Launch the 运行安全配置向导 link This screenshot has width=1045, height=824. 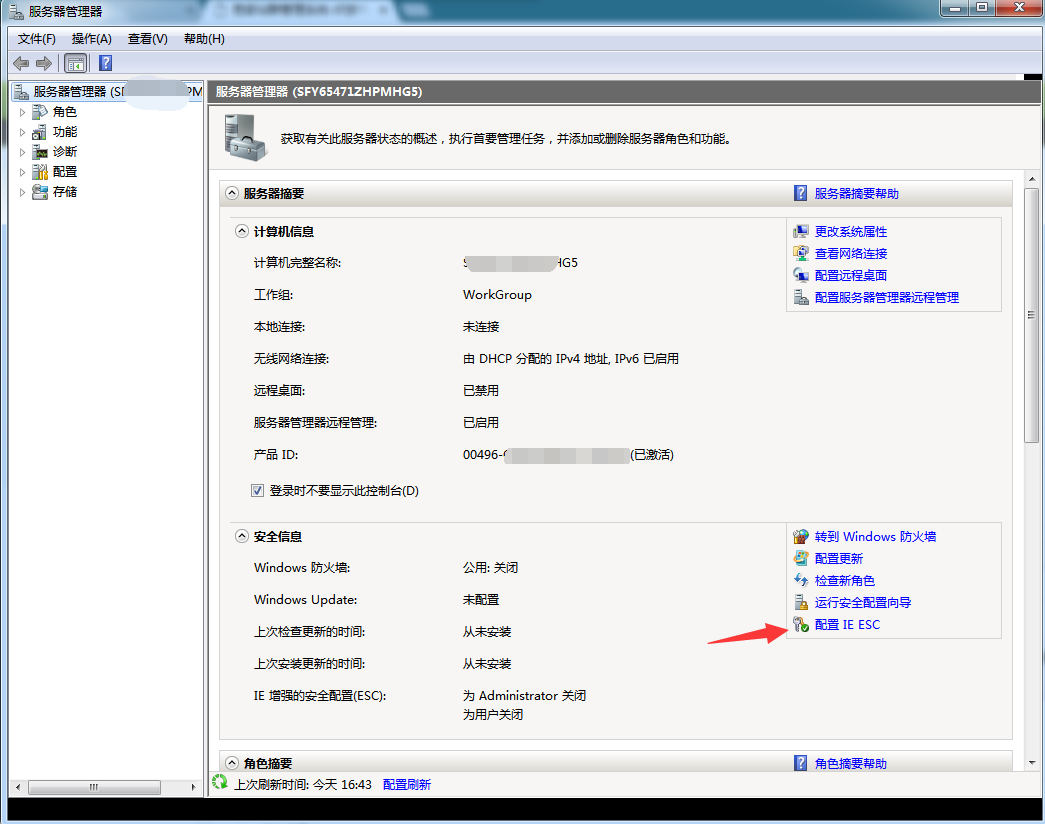[863, 603]
